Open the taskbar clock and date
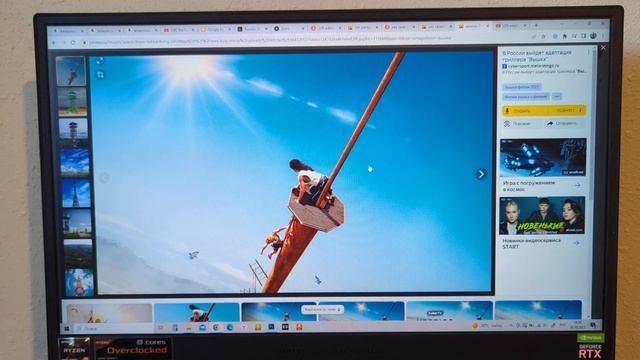Image resolution: width=640 pixels, height=360 pixels. [x=578, y=325]
